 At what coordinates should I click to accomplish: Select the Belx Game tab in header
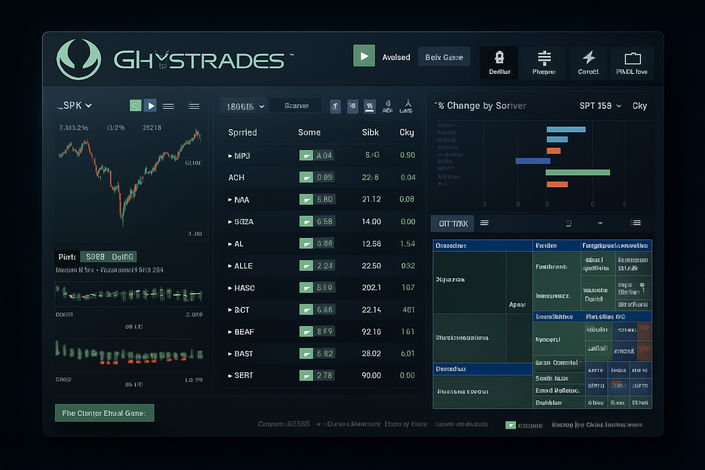(444, 57)
